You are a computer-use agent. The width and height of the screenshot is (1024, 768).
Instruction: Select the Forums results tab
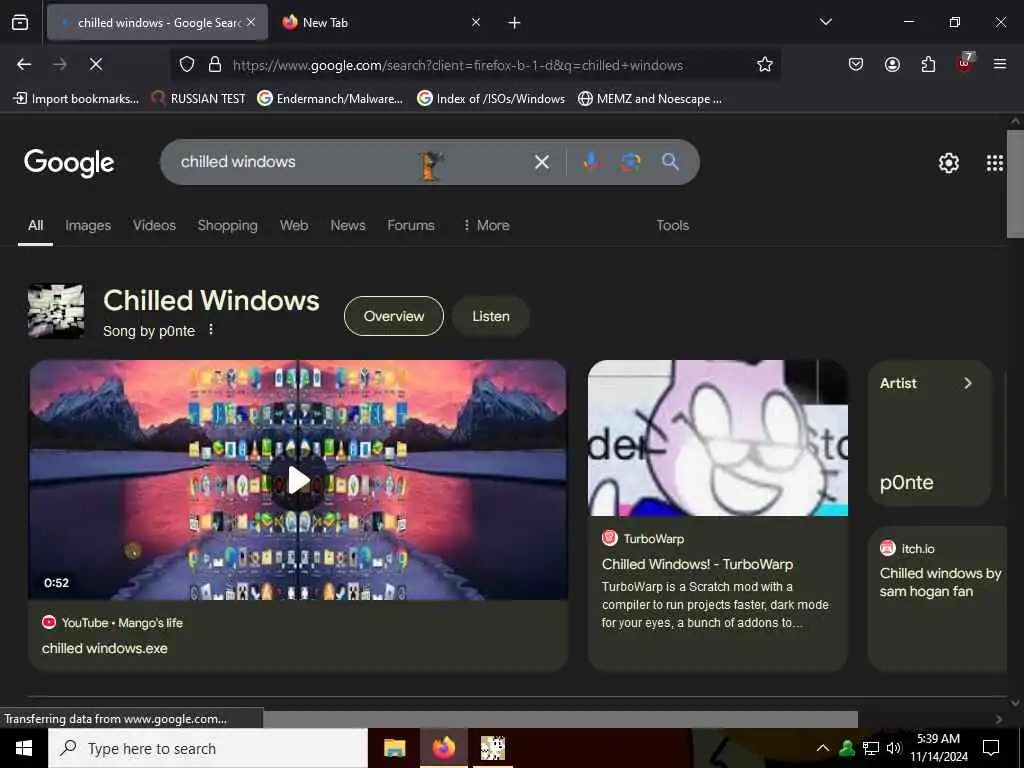(x=411, y=225)
